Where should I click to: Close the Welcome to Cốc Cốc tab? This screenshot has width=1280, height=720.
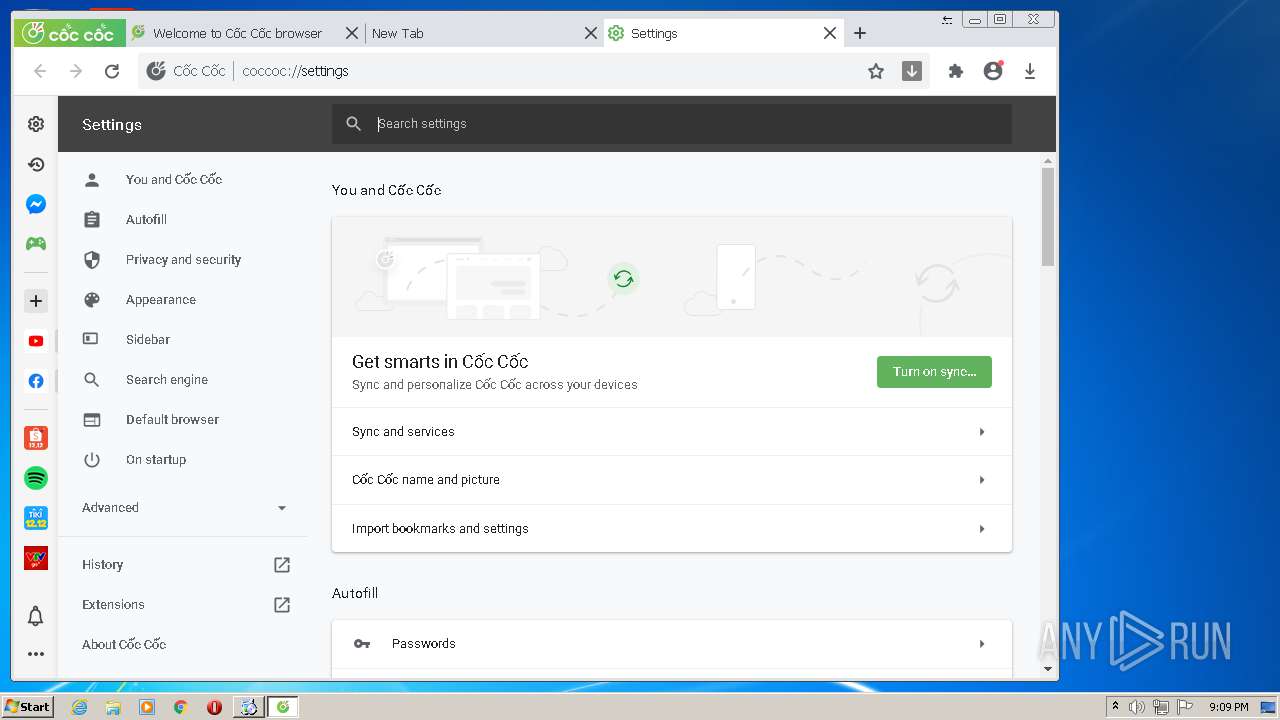click(352, 33)
